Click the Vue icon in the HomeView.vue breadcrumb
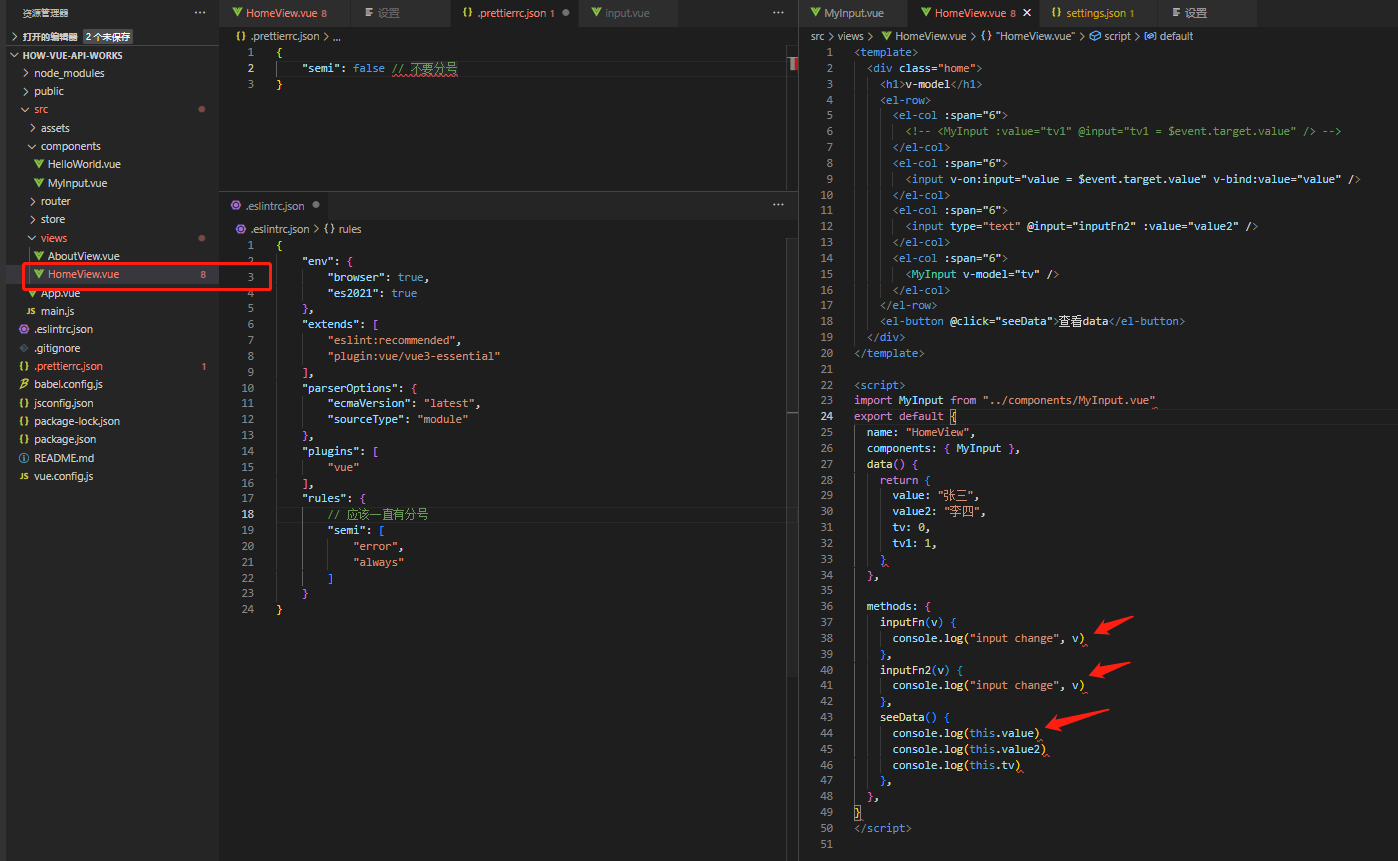Viewport: 1398px width, 861px height. [x=886, y=36]
